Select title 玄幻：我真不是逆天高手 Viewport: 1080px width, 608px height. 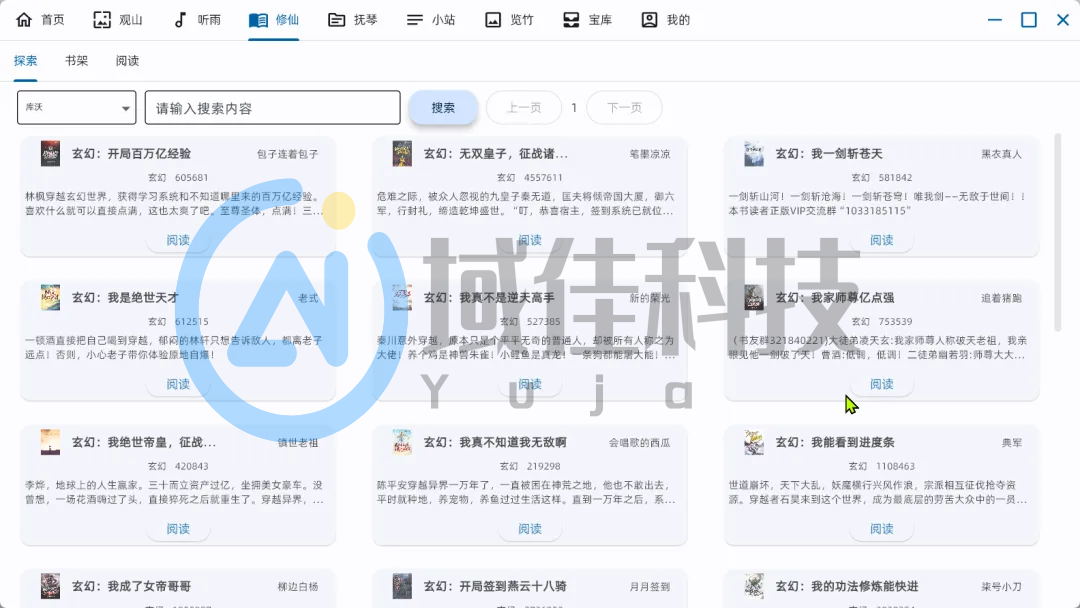tap(490, 297)
